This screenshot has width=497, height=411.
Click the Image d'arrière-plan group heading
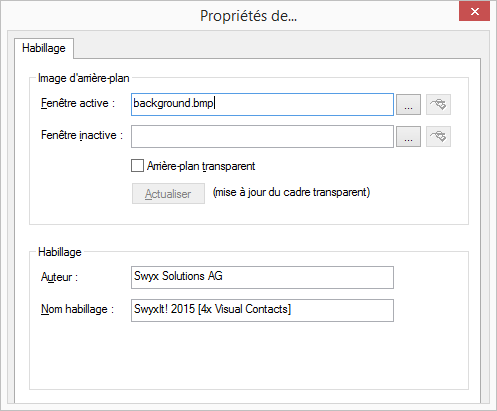(83, 78)
